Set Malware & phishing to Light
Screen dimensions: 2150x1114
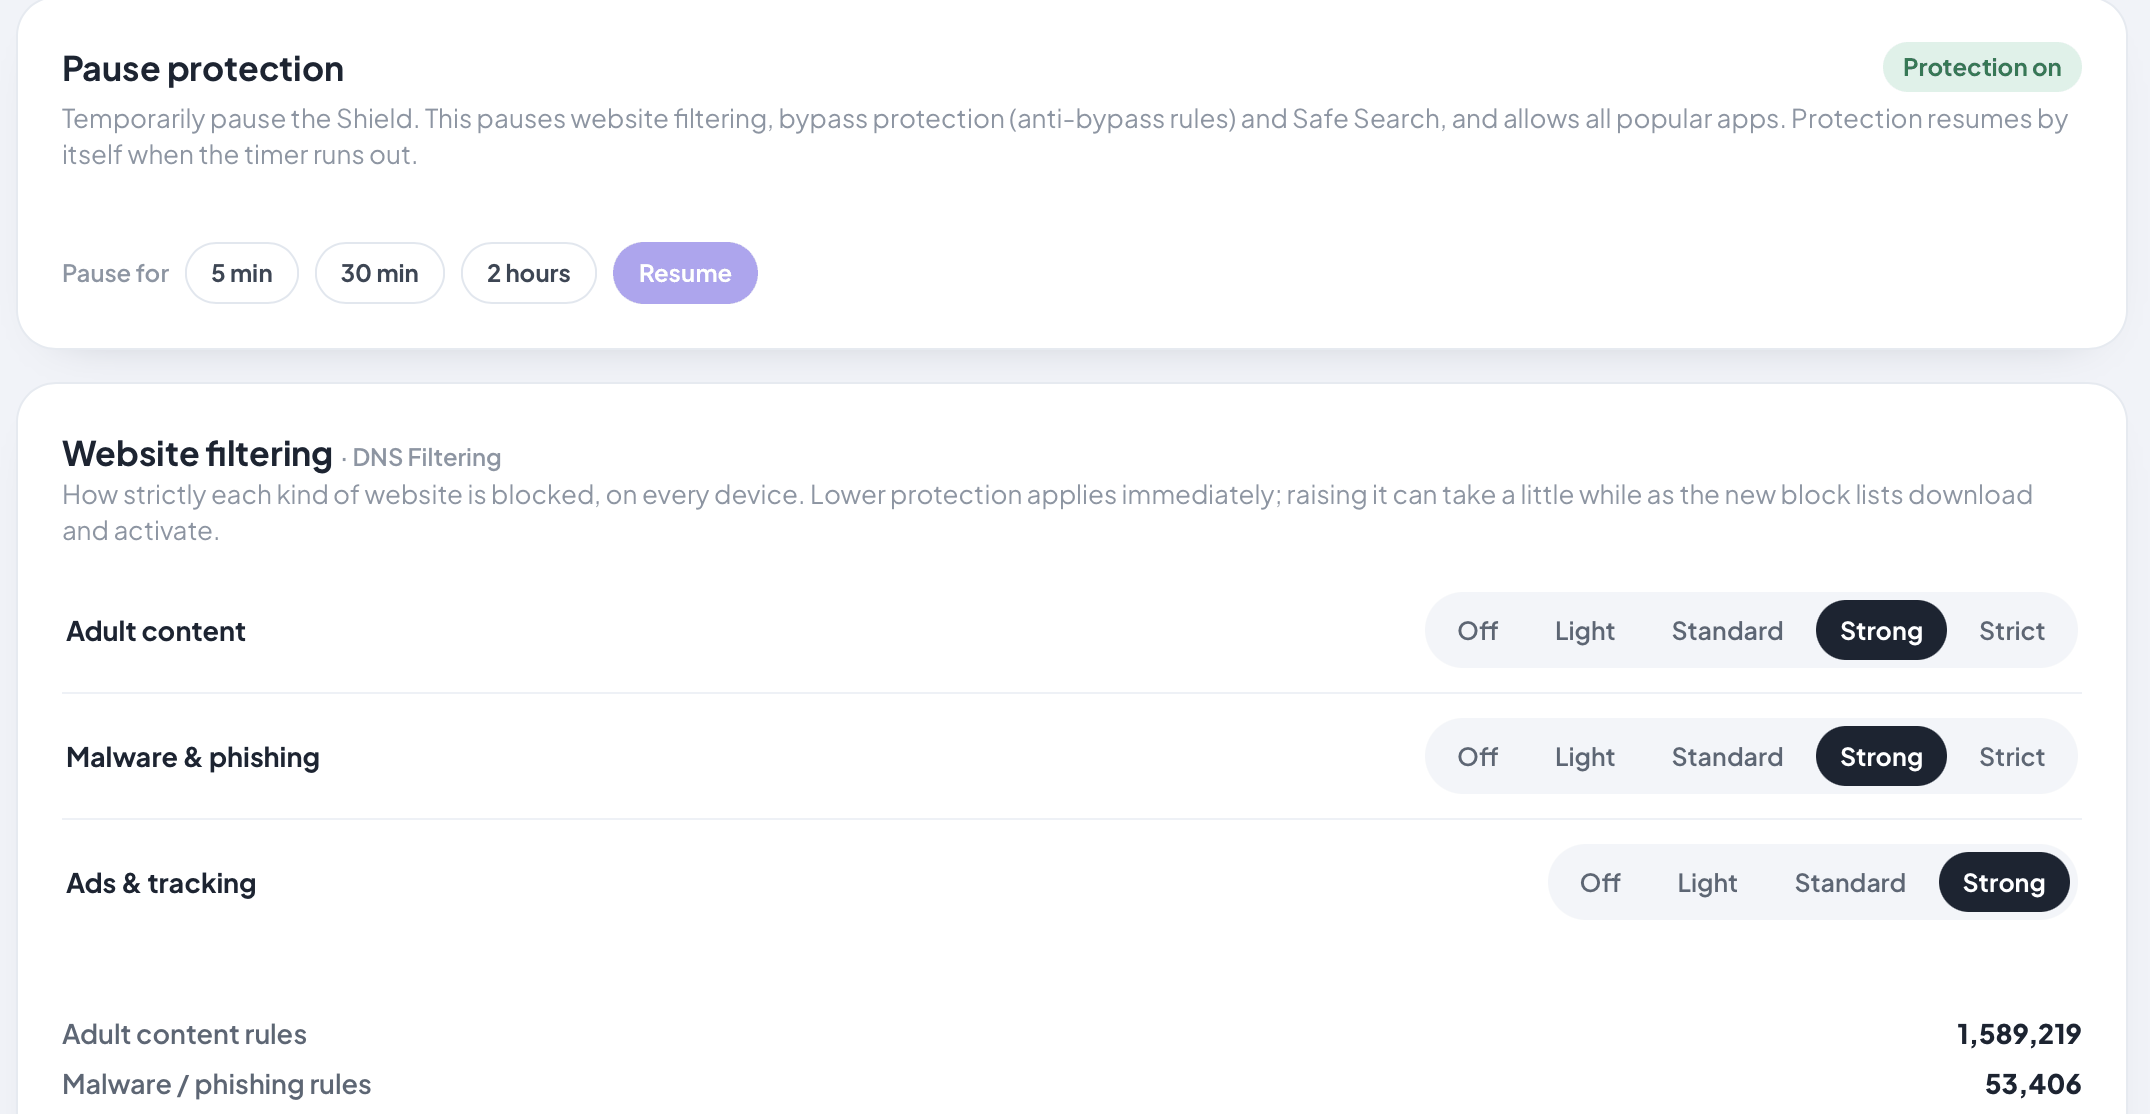coord(1585,756)
